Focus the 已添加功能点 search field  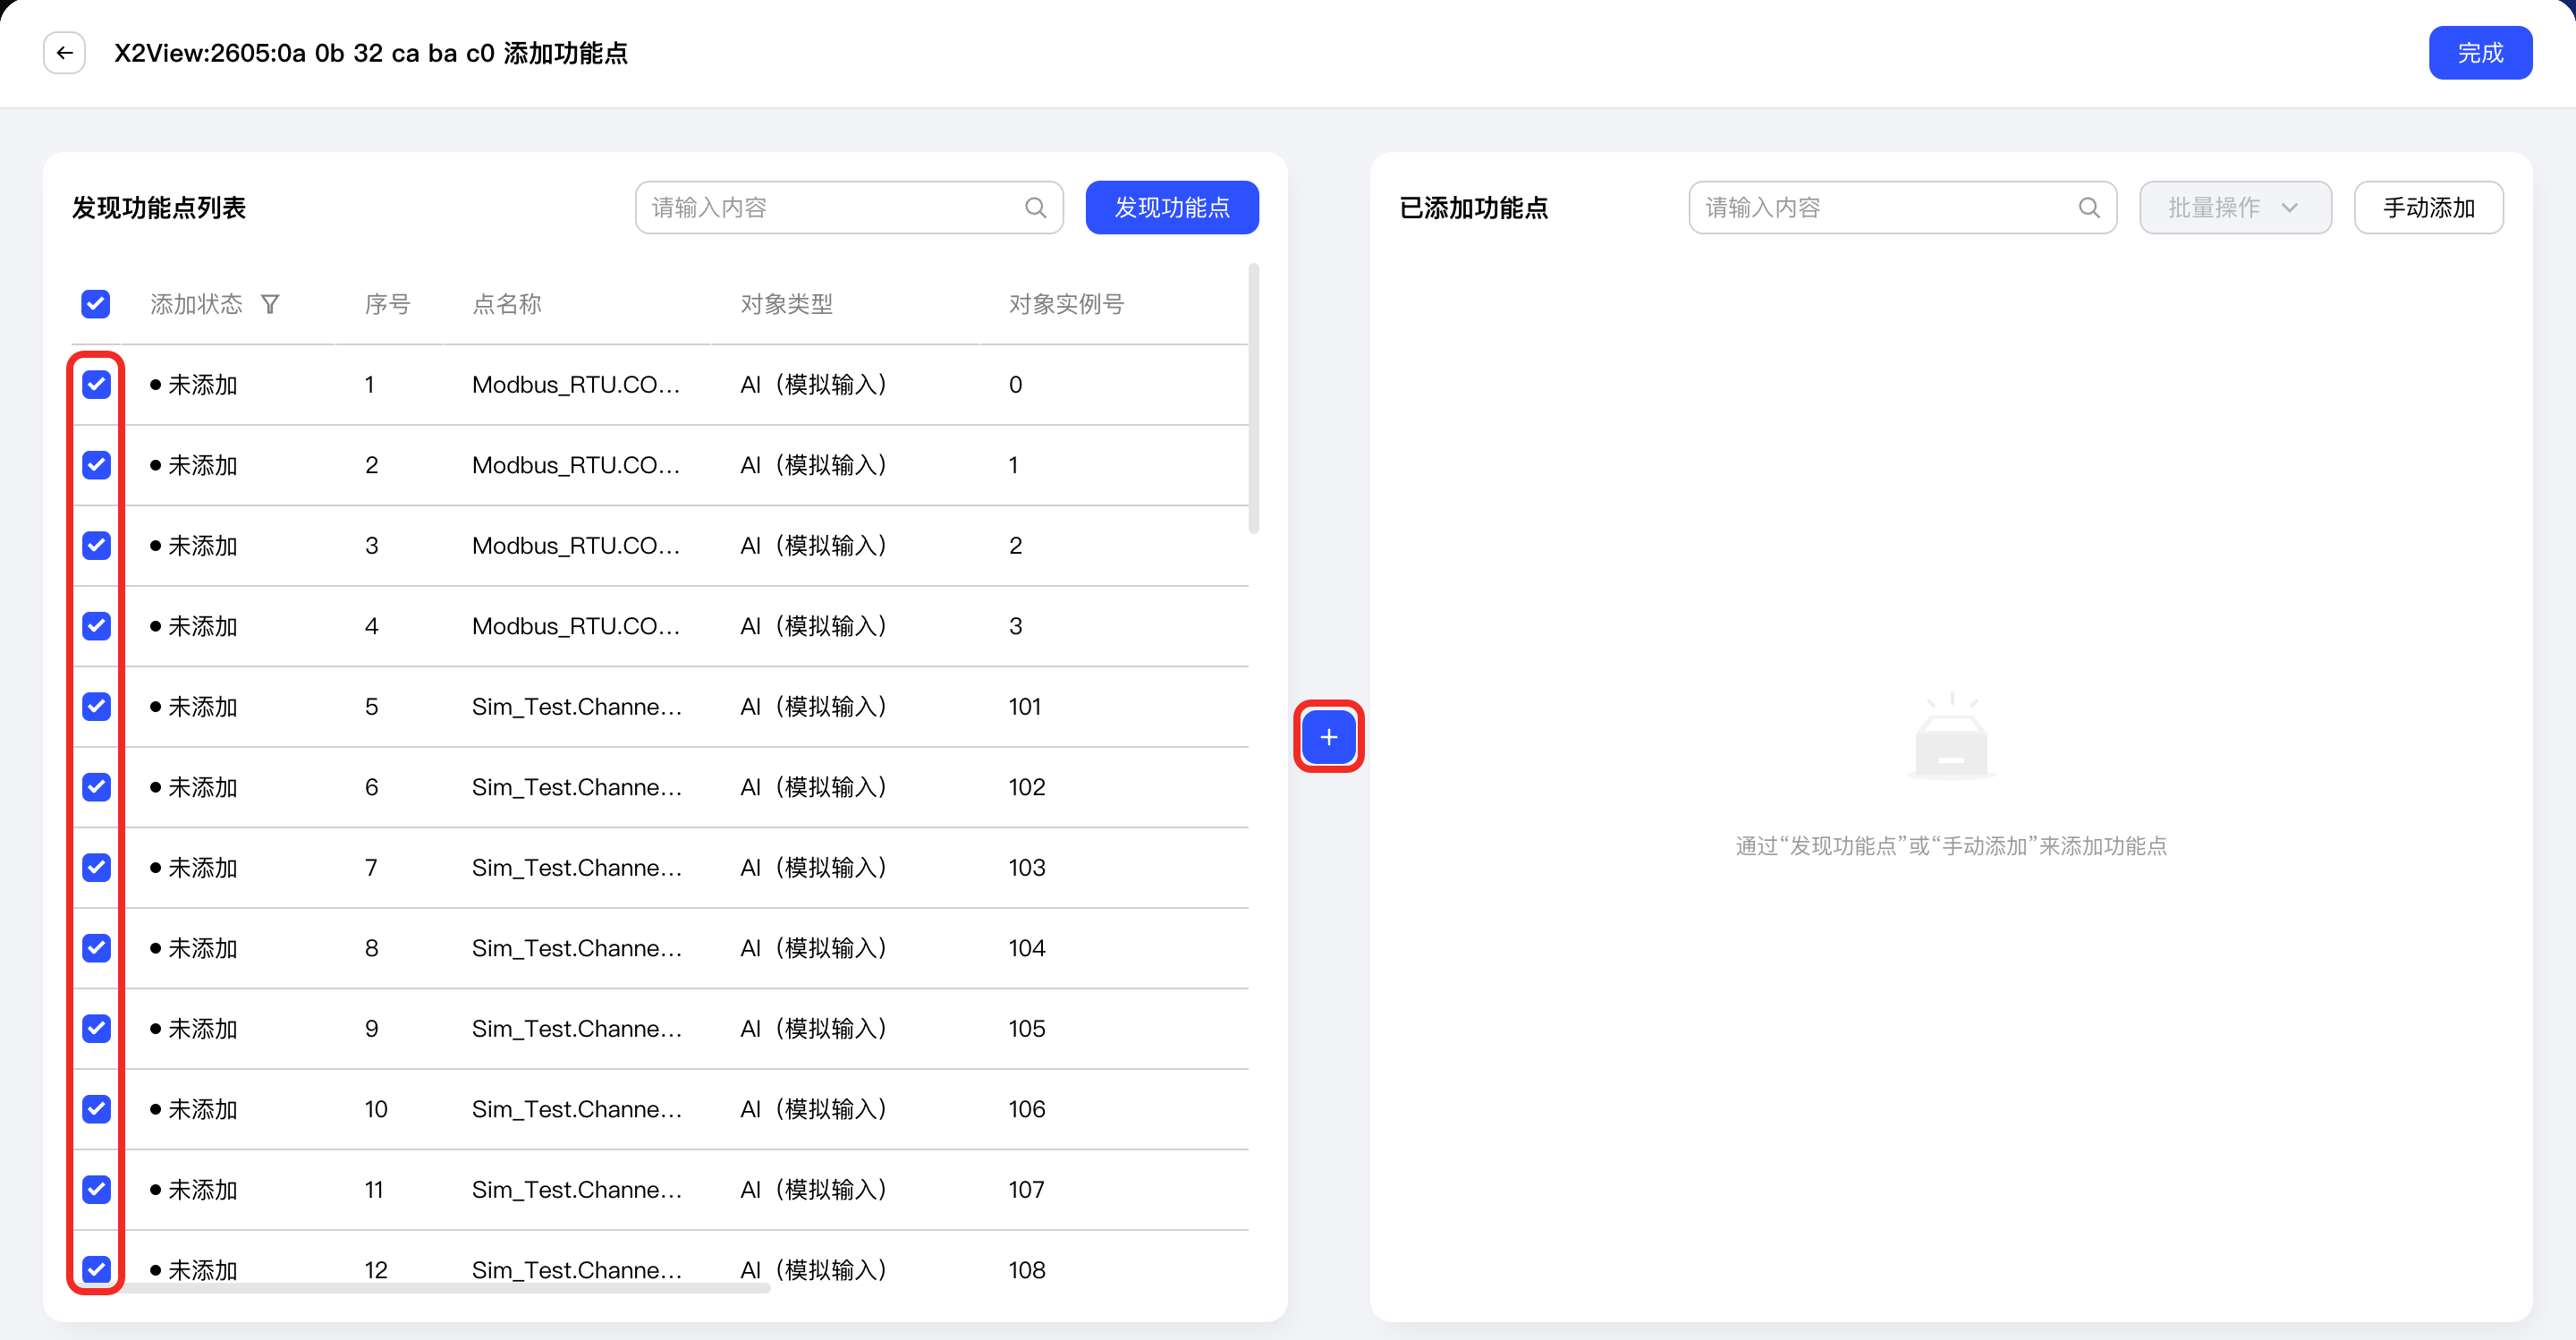(x=1902, y=208)
